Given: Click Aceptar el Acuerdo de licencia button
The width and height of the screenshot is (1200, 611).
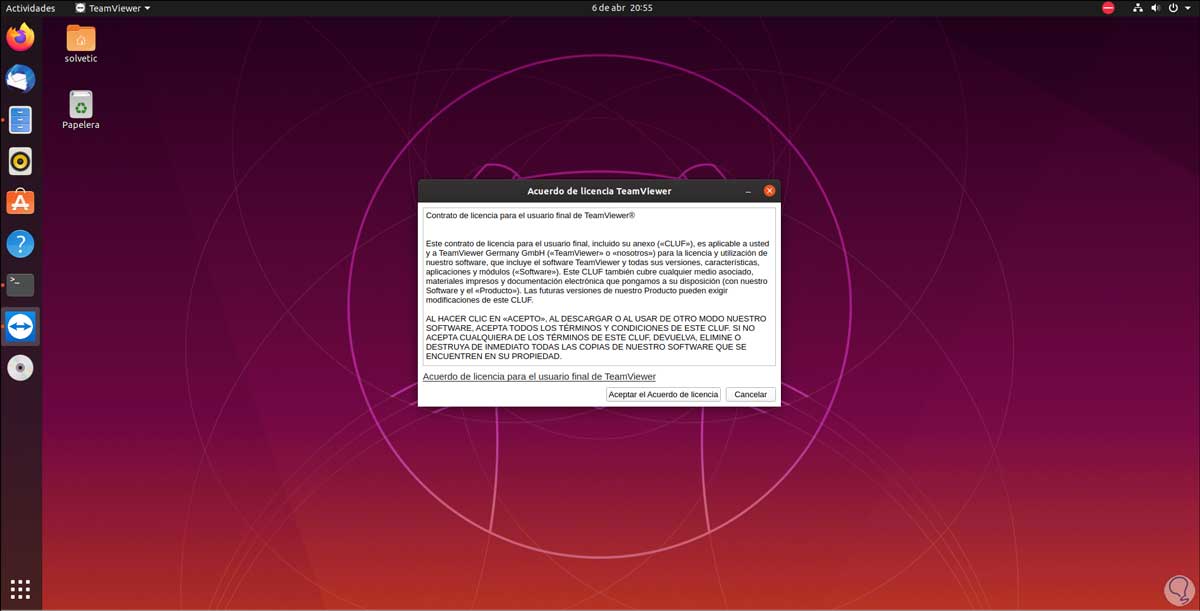Looking at the screenshot, I should coord(663,394).
